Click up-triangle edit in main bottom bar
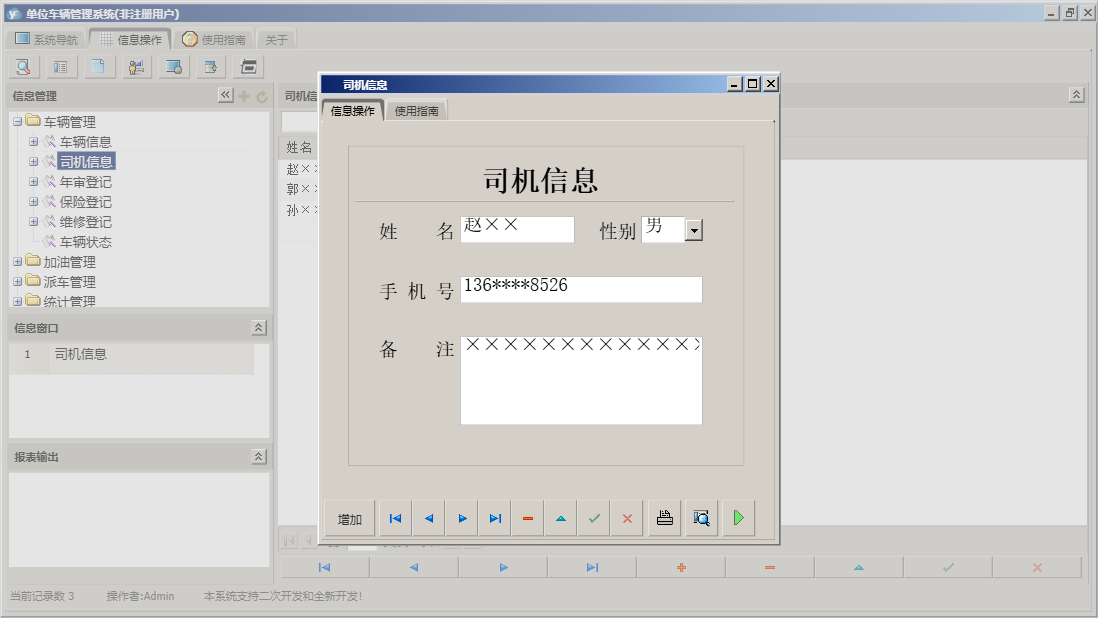 coord(859,568)
